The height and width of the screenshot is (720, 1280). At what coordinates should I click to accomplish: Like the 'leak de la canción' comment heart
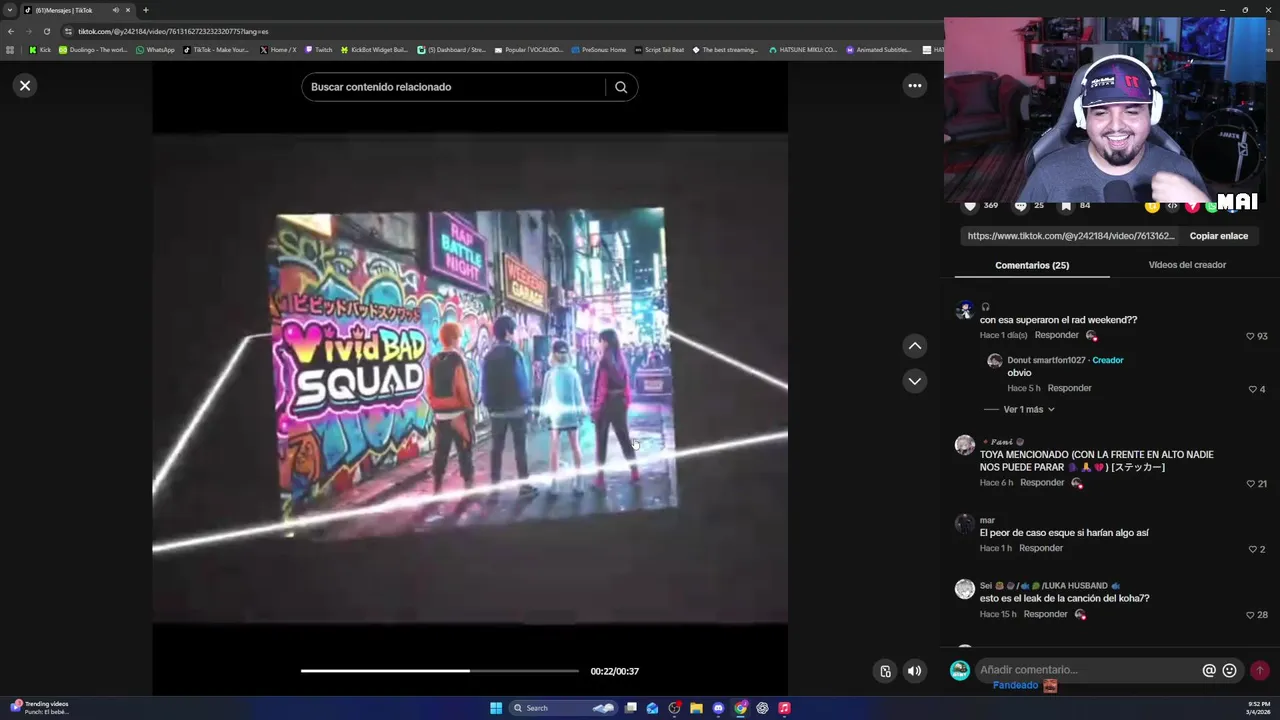1250,615
